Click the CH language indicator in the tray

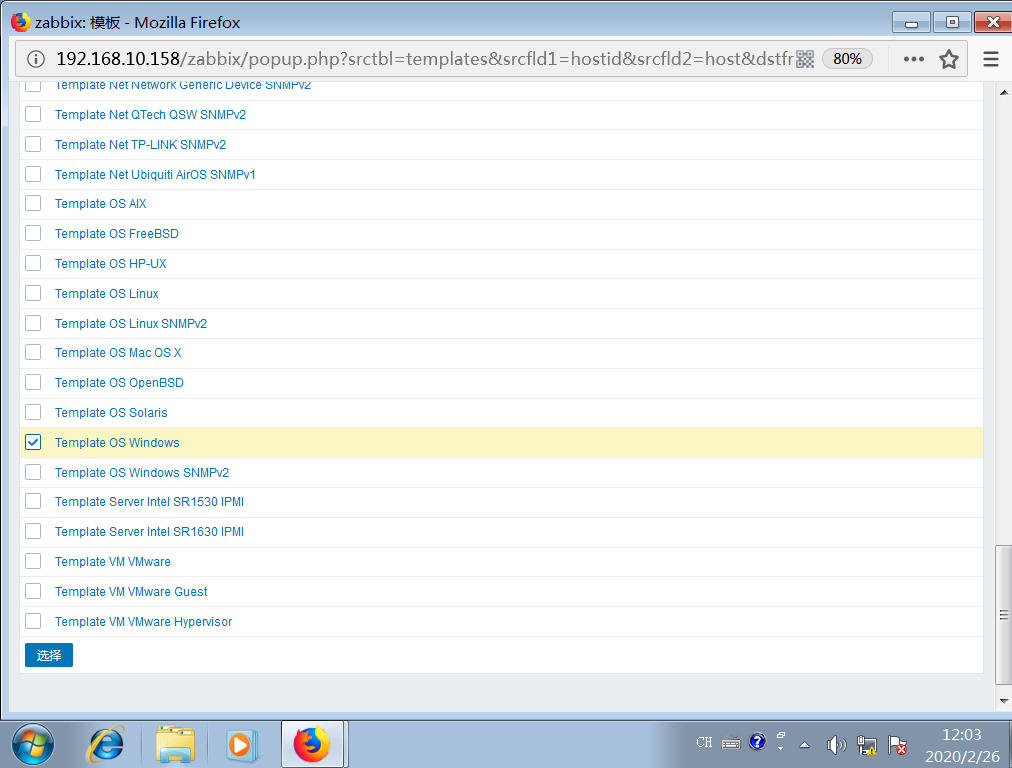click(x=704, y=743)
